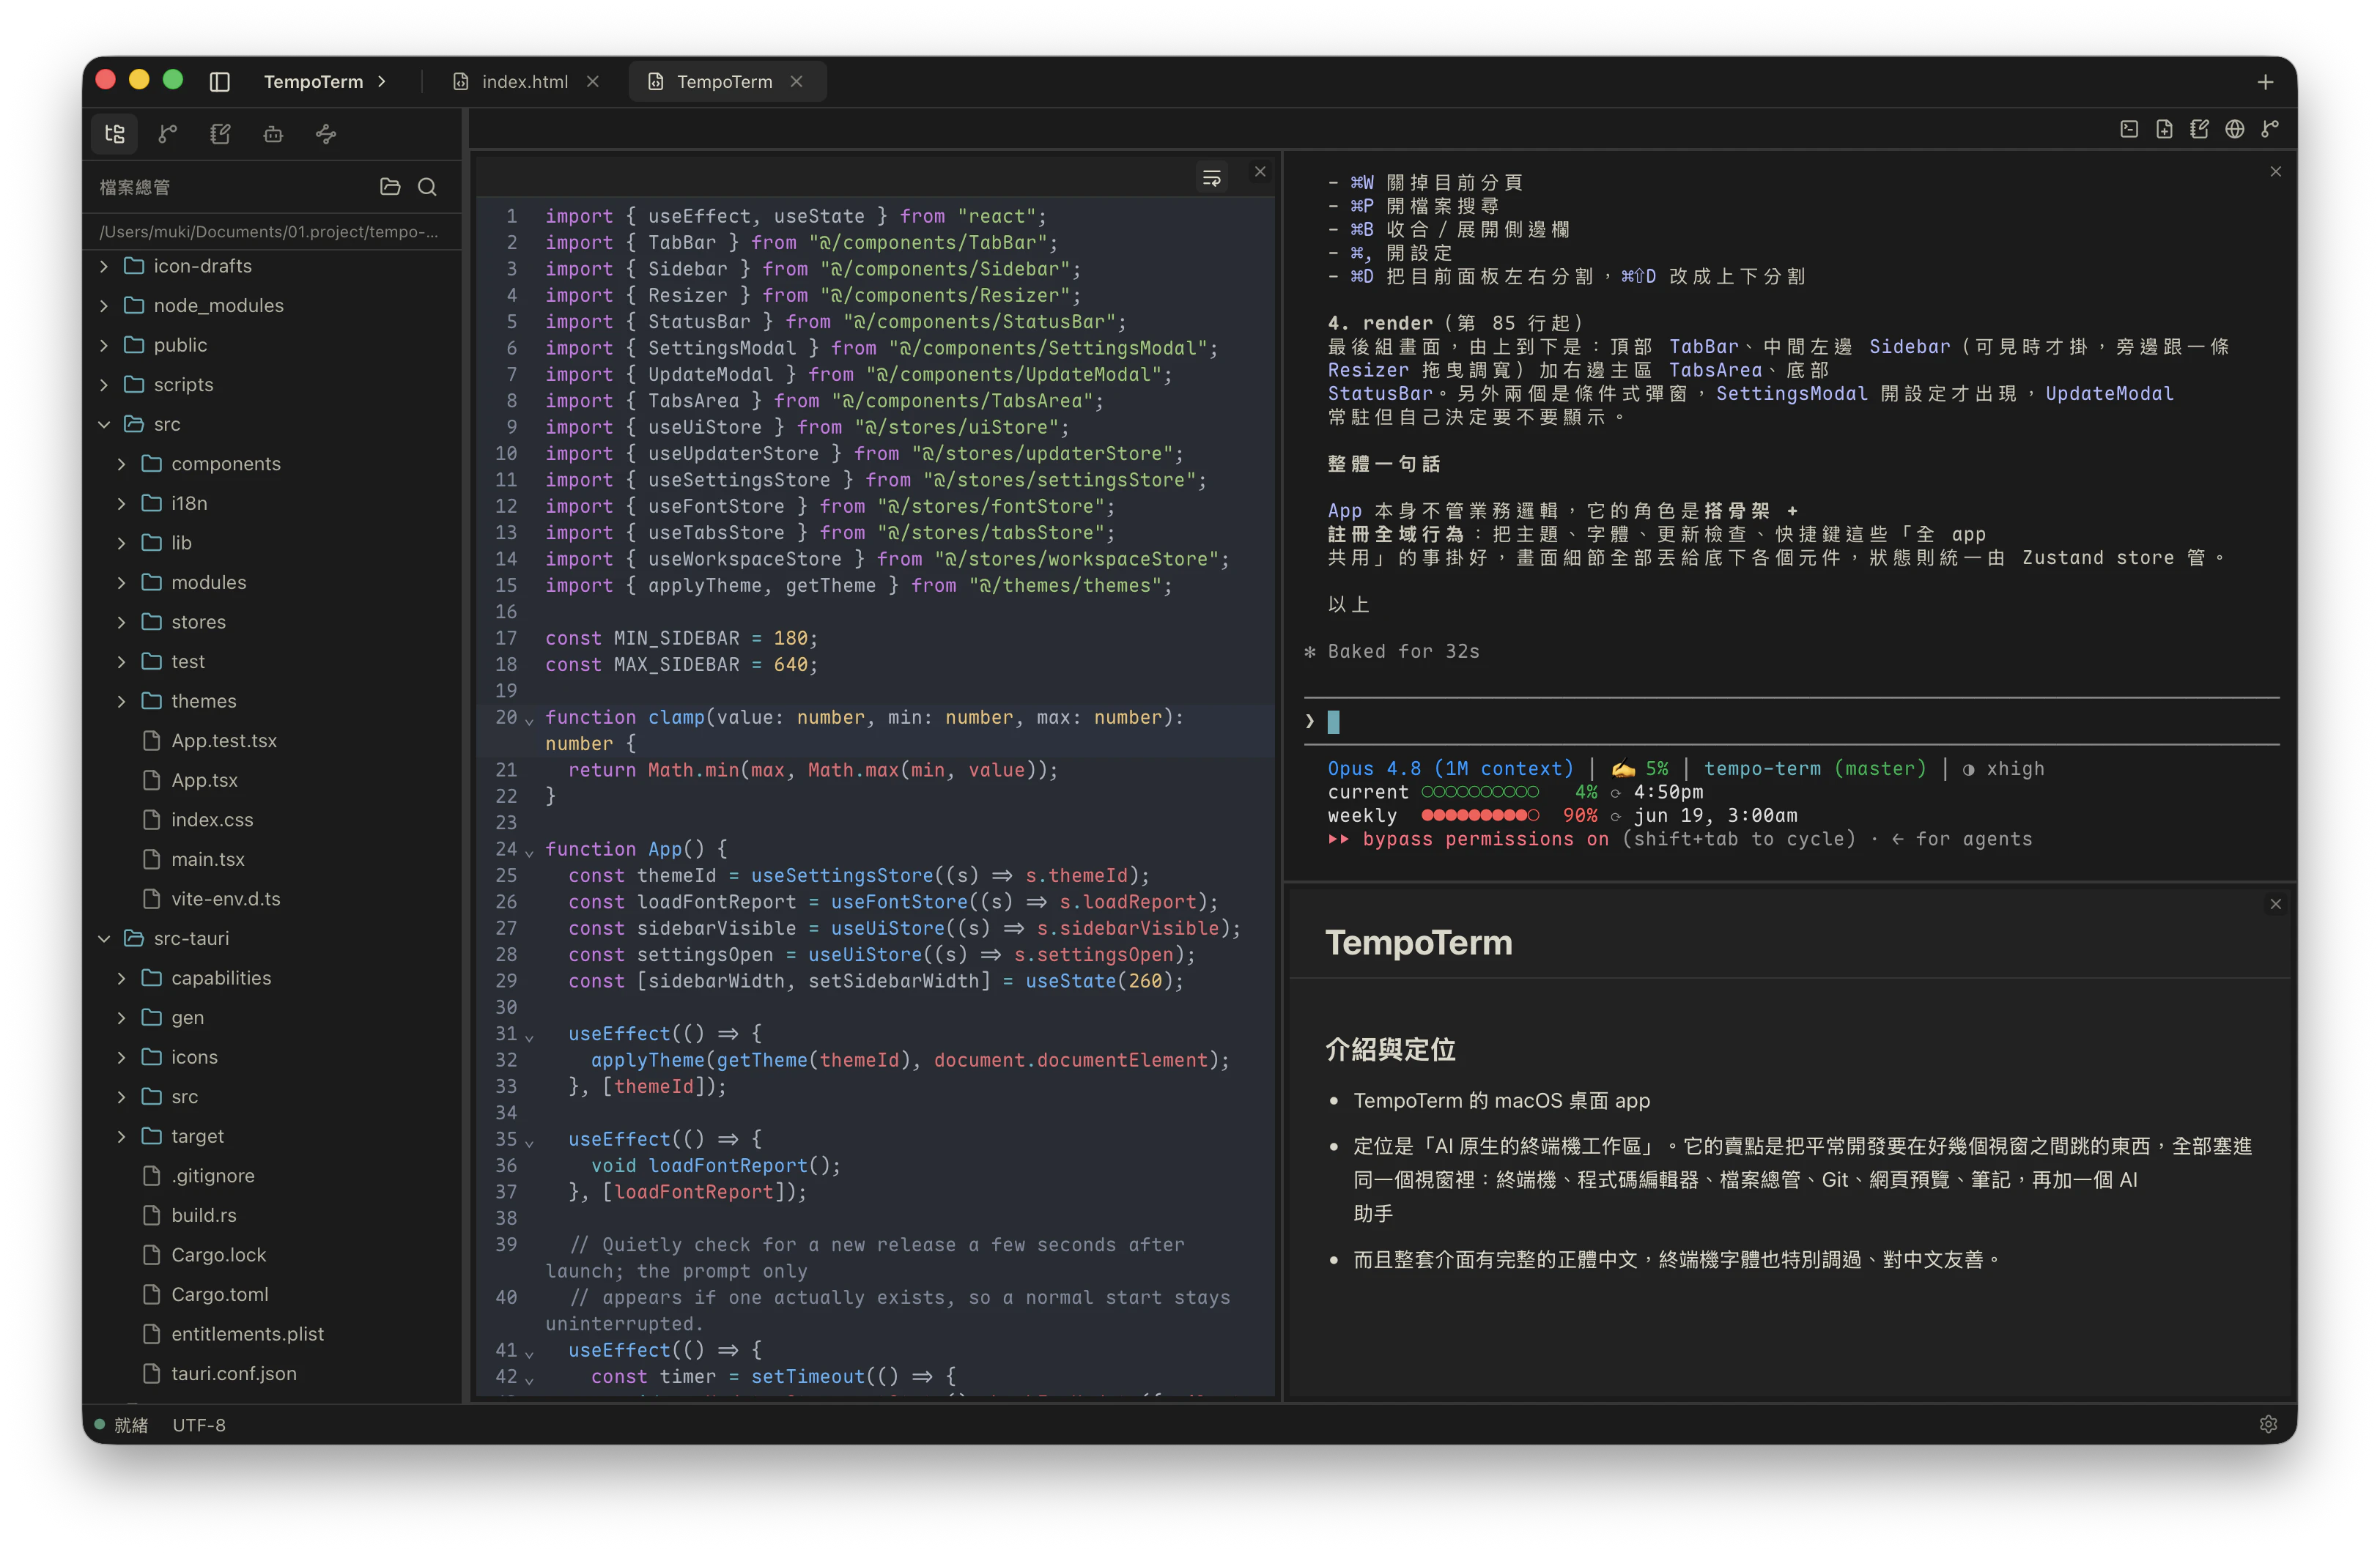Image resolution: width=2380 pixels, height=1553 pixels.
Task: Add a new tab with plus icon
Action: 2265,82
